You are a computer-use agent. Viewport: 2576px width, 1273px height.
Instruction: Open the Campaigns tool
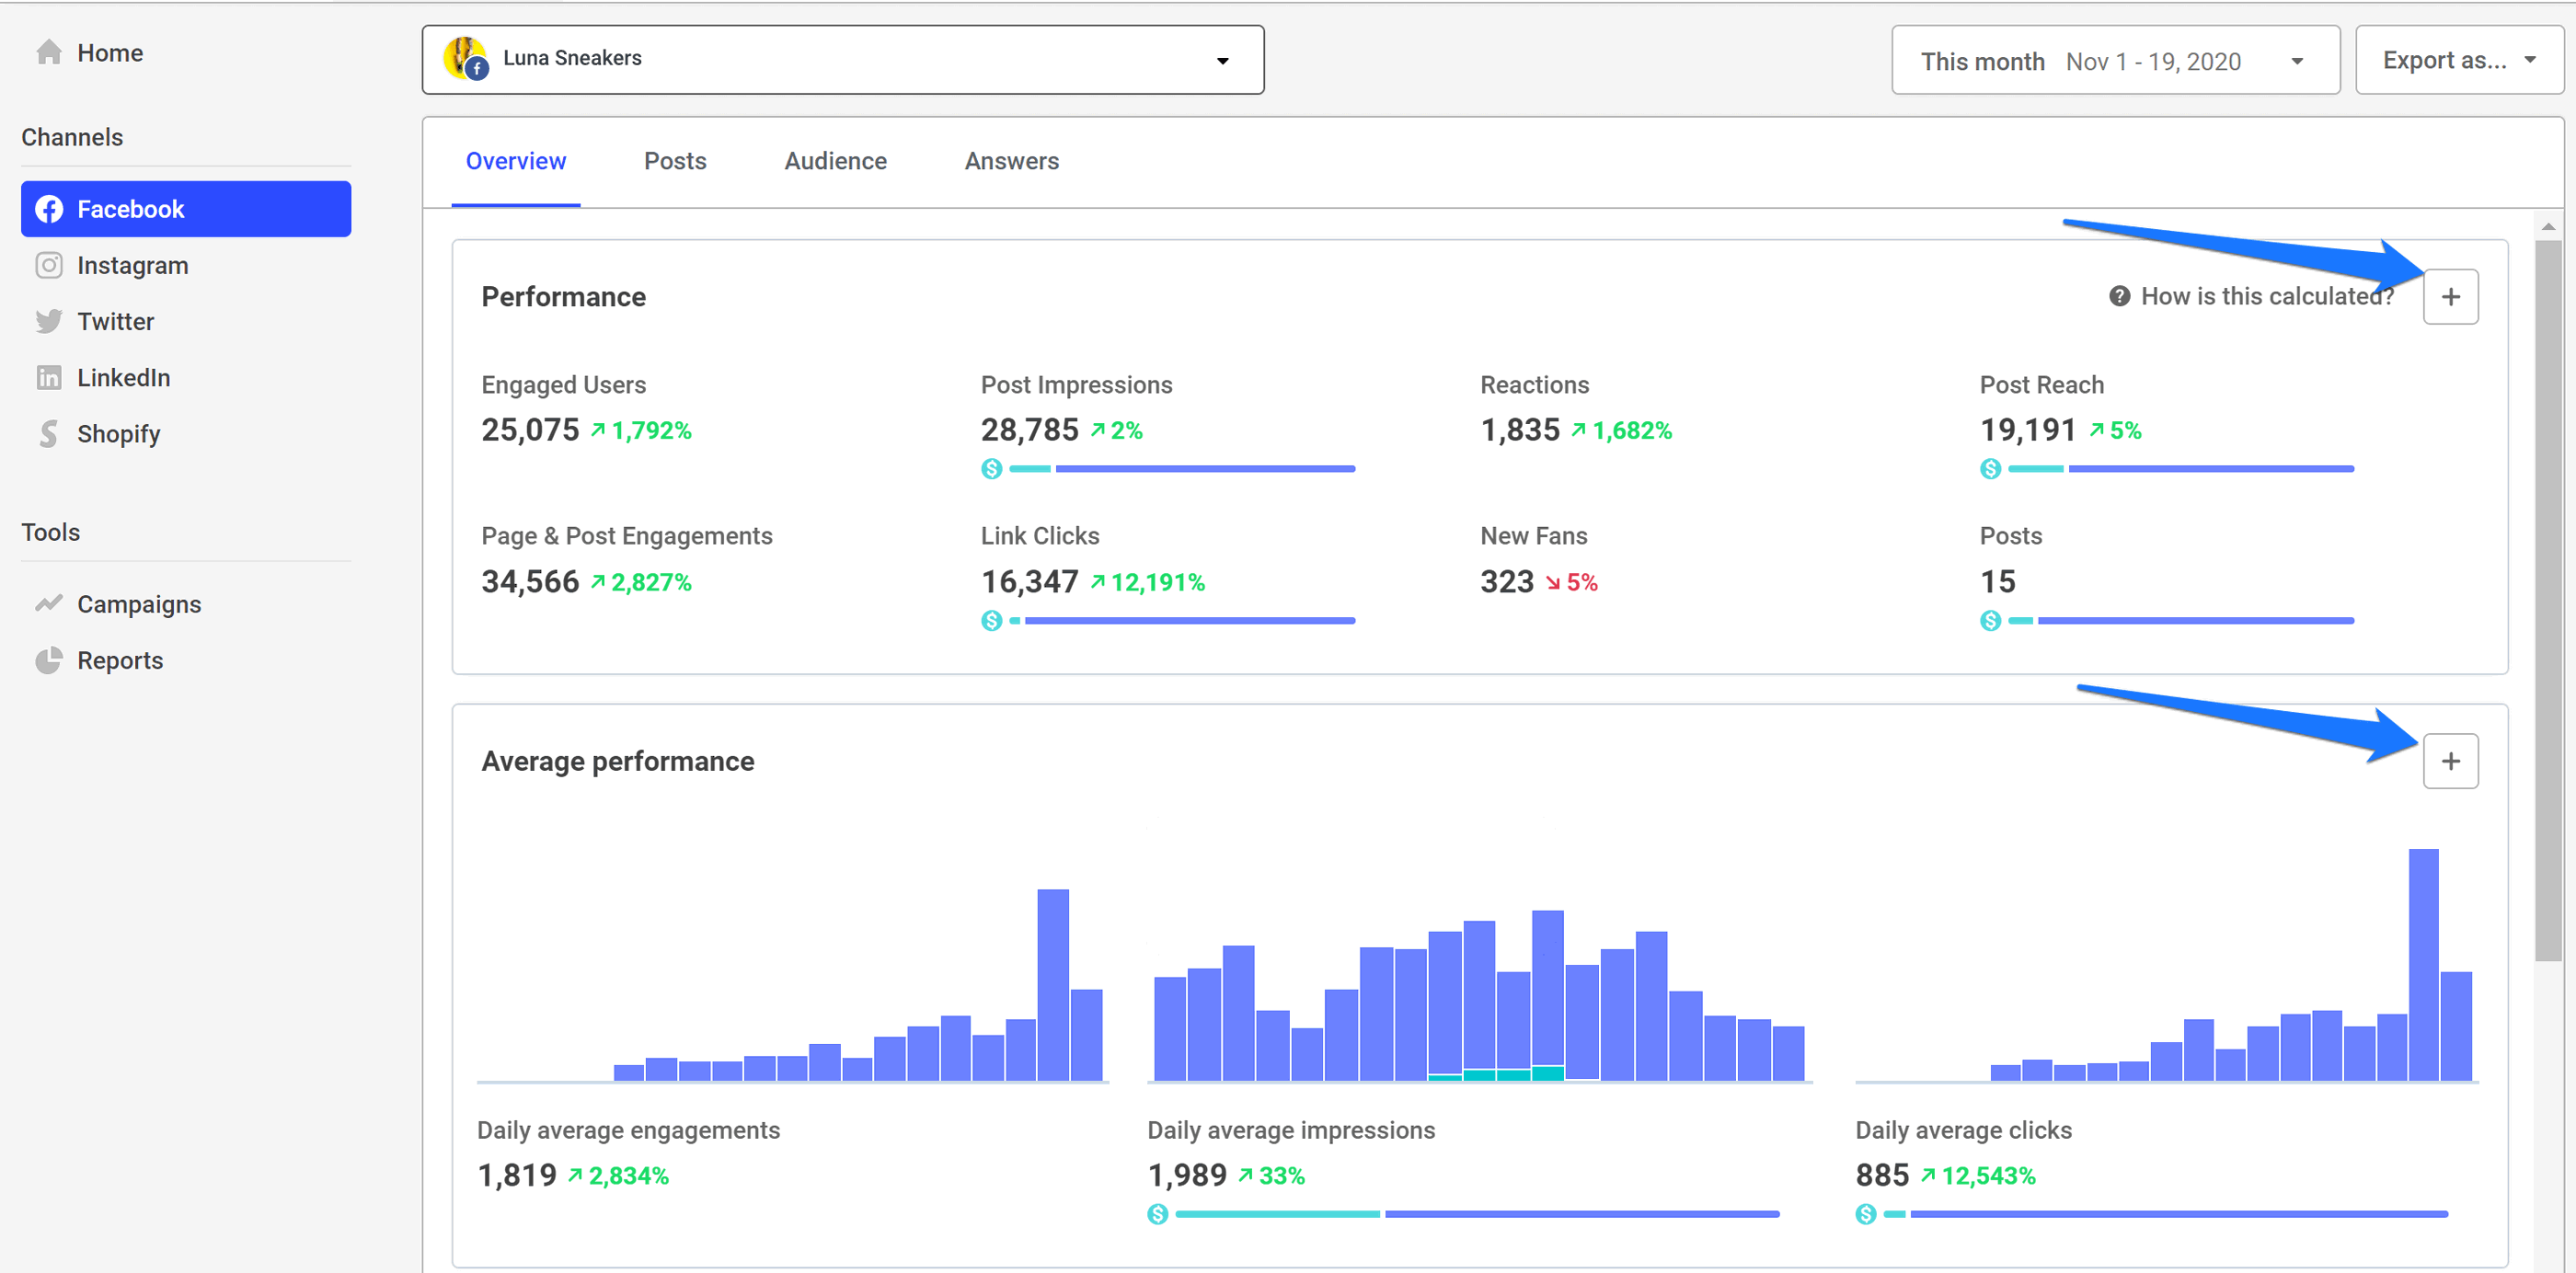pyautogui.click(x=139, y=603)
